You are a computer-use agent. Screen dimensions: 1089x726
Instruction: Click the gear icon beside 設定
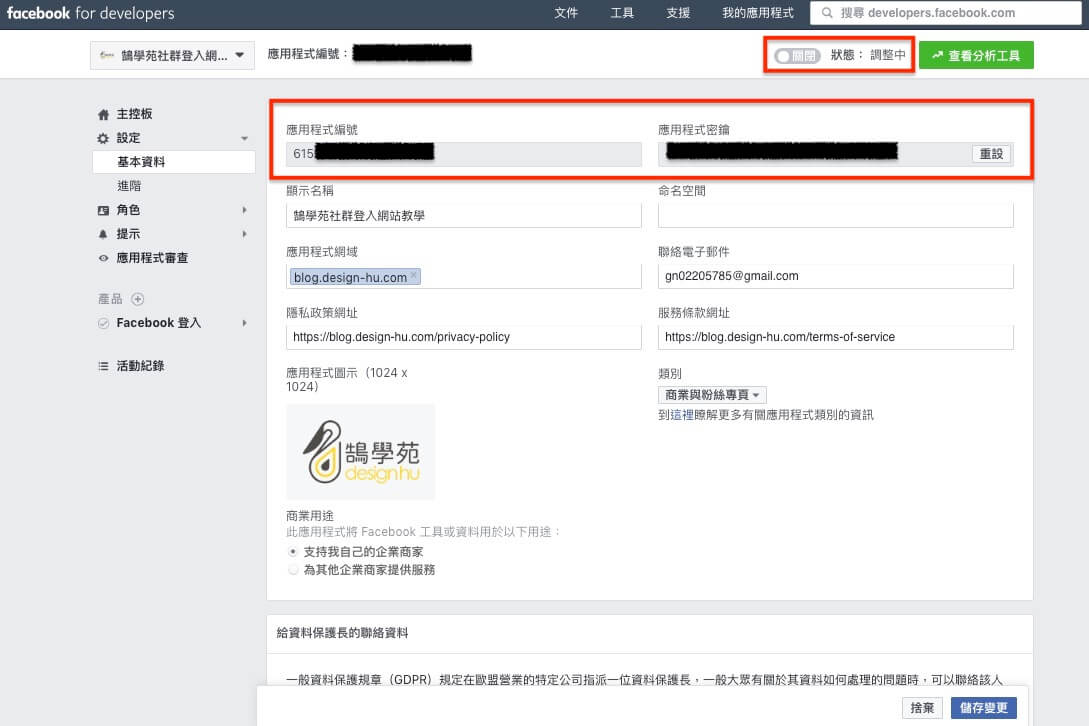pos(103,138)
